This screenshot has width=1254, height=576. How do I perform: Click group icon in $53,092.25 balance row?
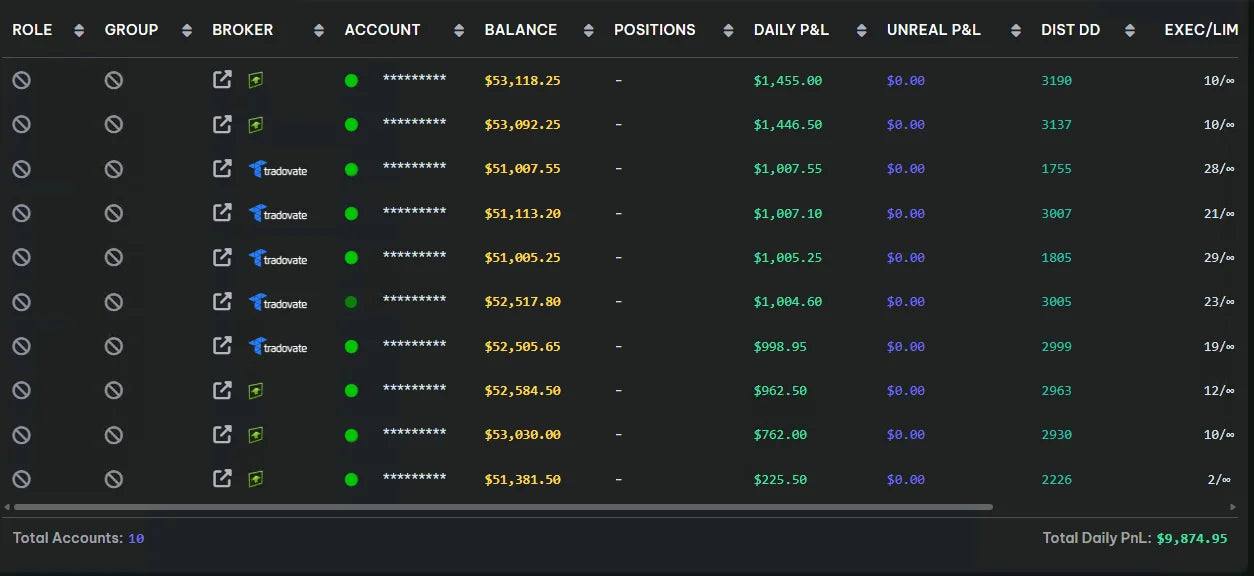pos(114,124)
